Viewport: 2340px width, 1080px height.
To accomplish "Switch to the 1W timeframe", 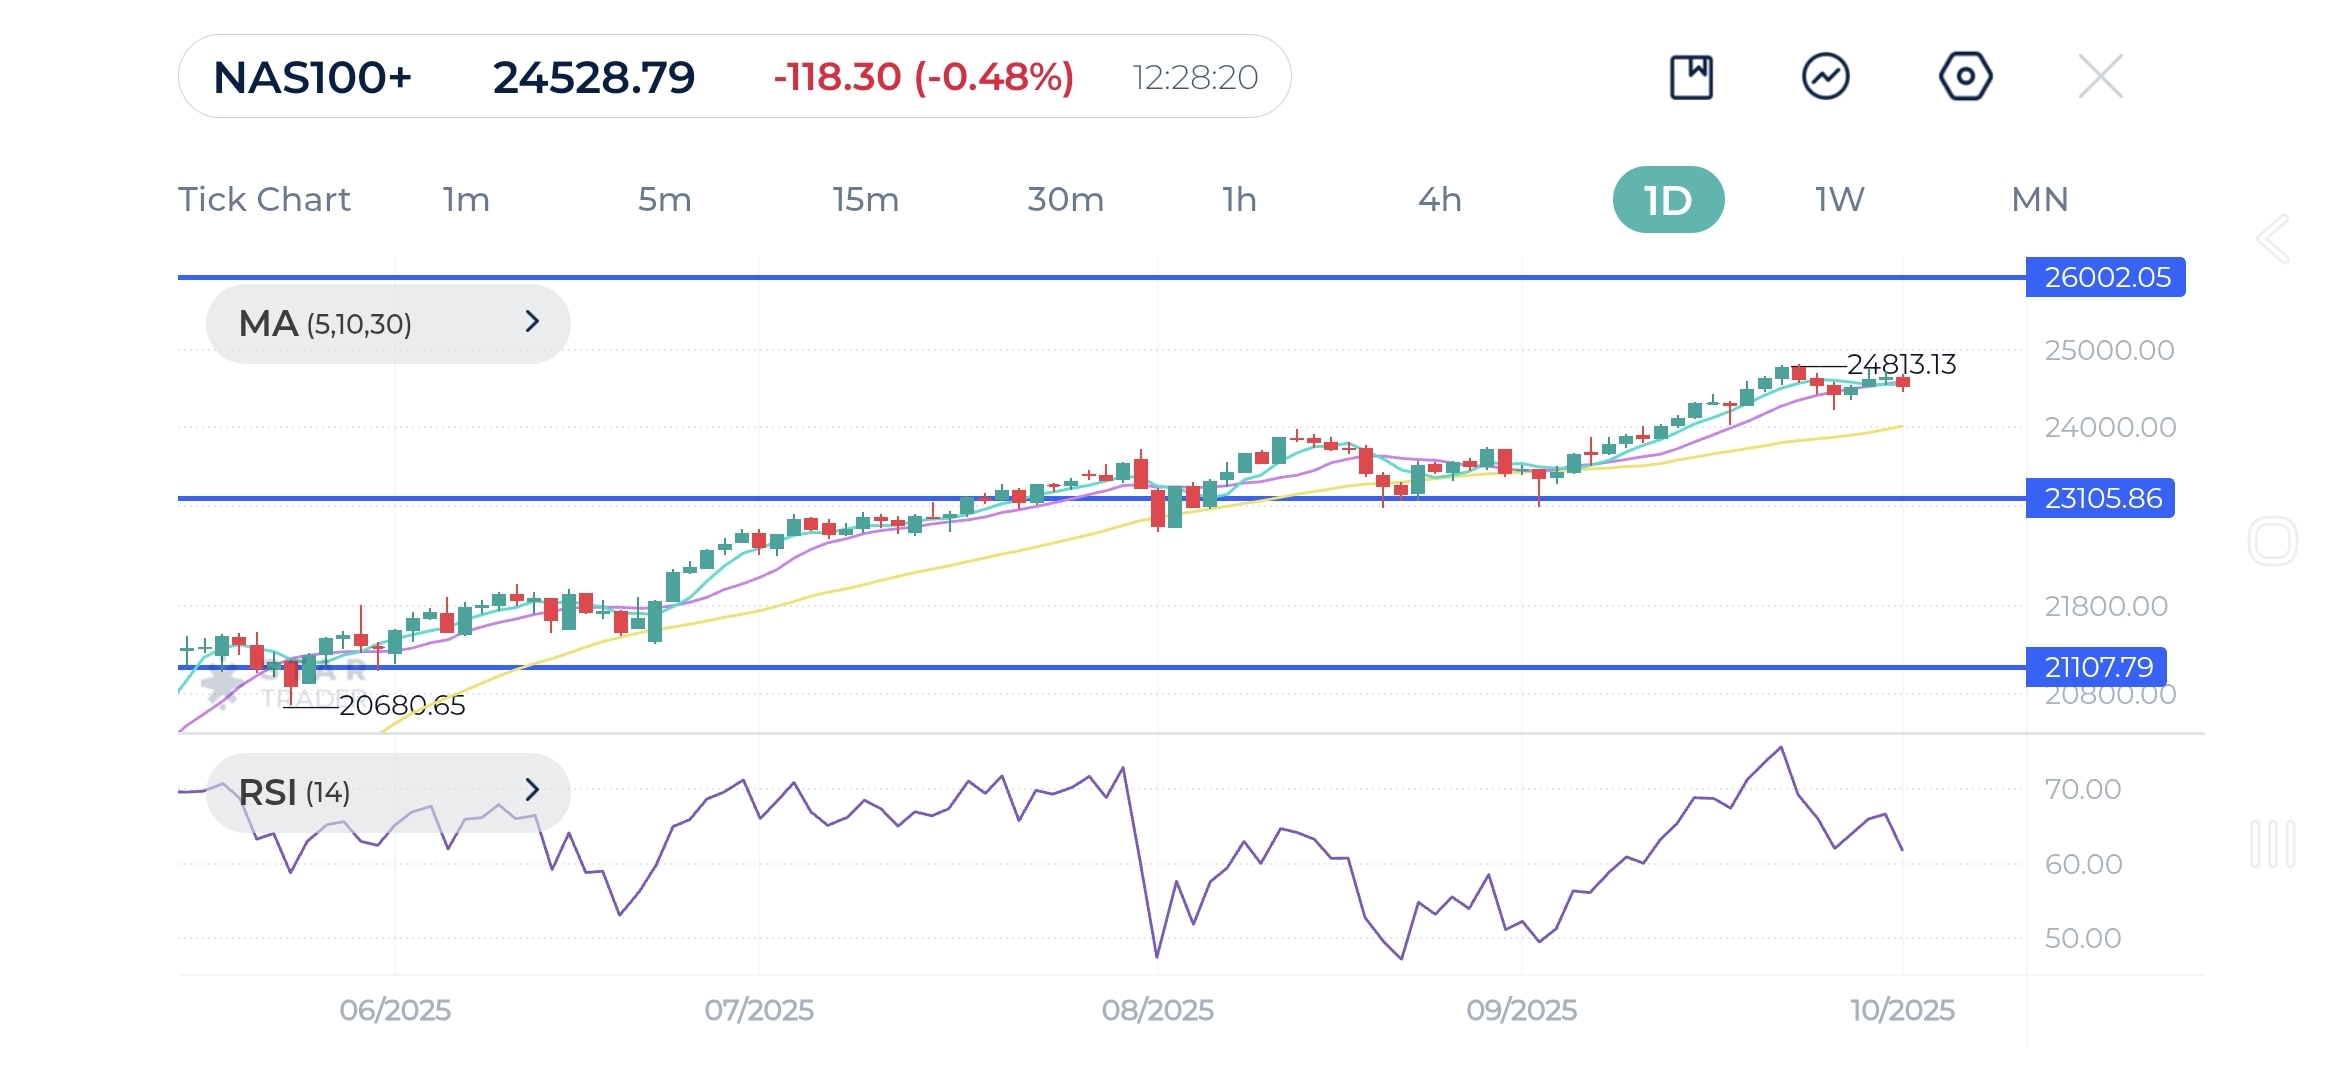I will (1839, 200).
